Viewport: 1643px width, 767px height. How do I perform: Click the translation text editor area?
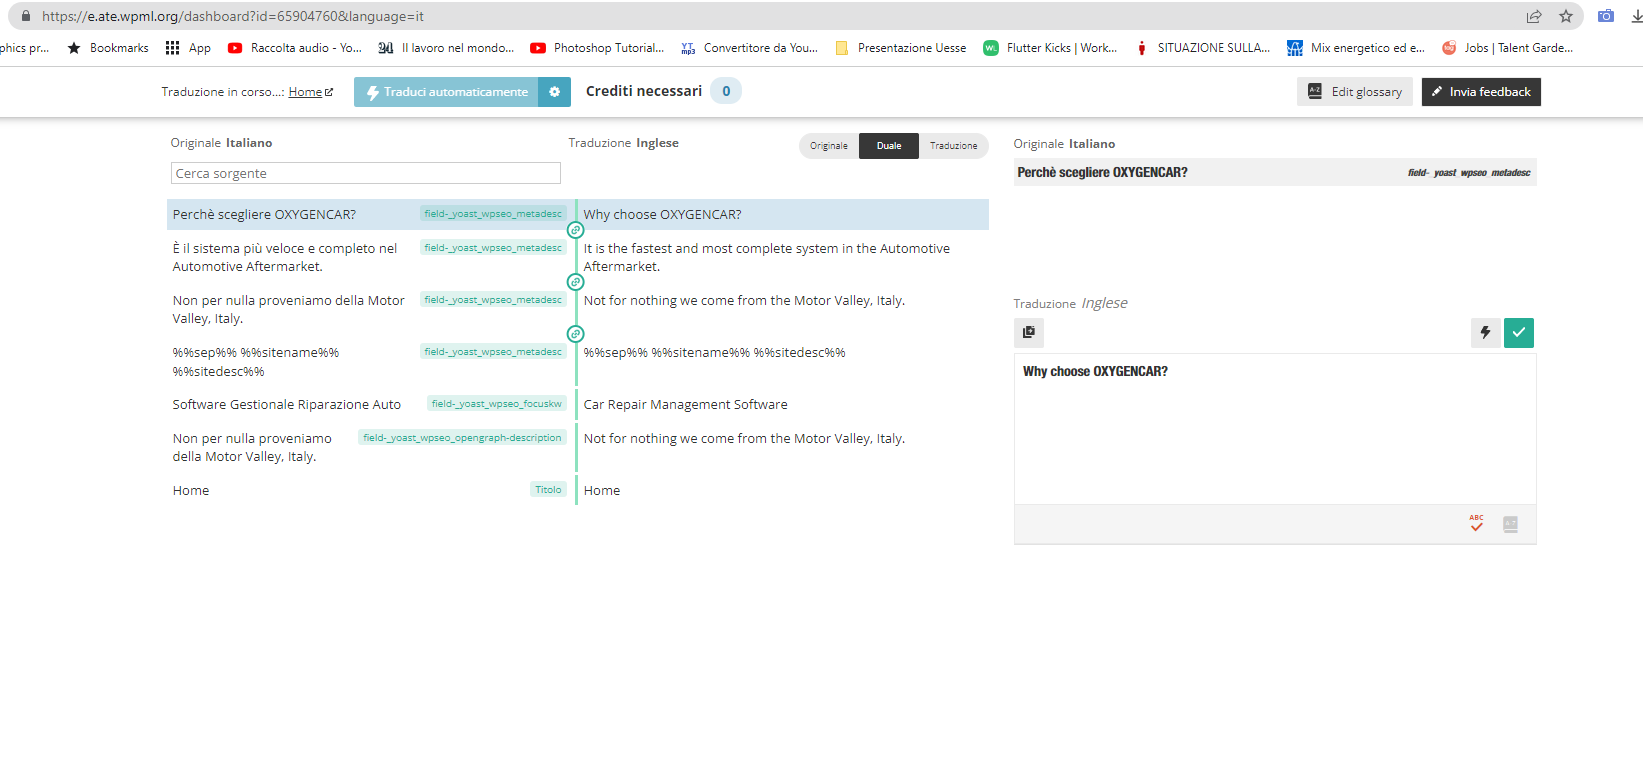coord(1275,429)
